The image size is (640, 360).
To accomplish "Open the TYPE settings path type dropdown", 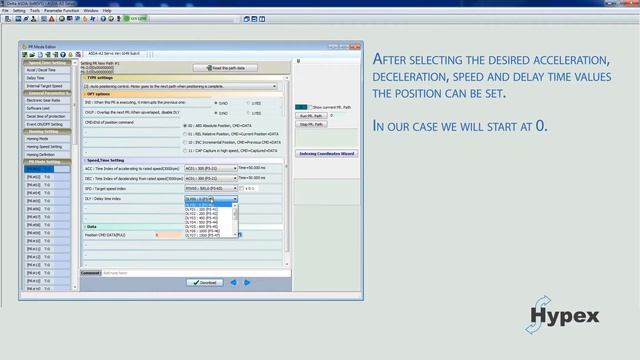I will tap(180, 86).
